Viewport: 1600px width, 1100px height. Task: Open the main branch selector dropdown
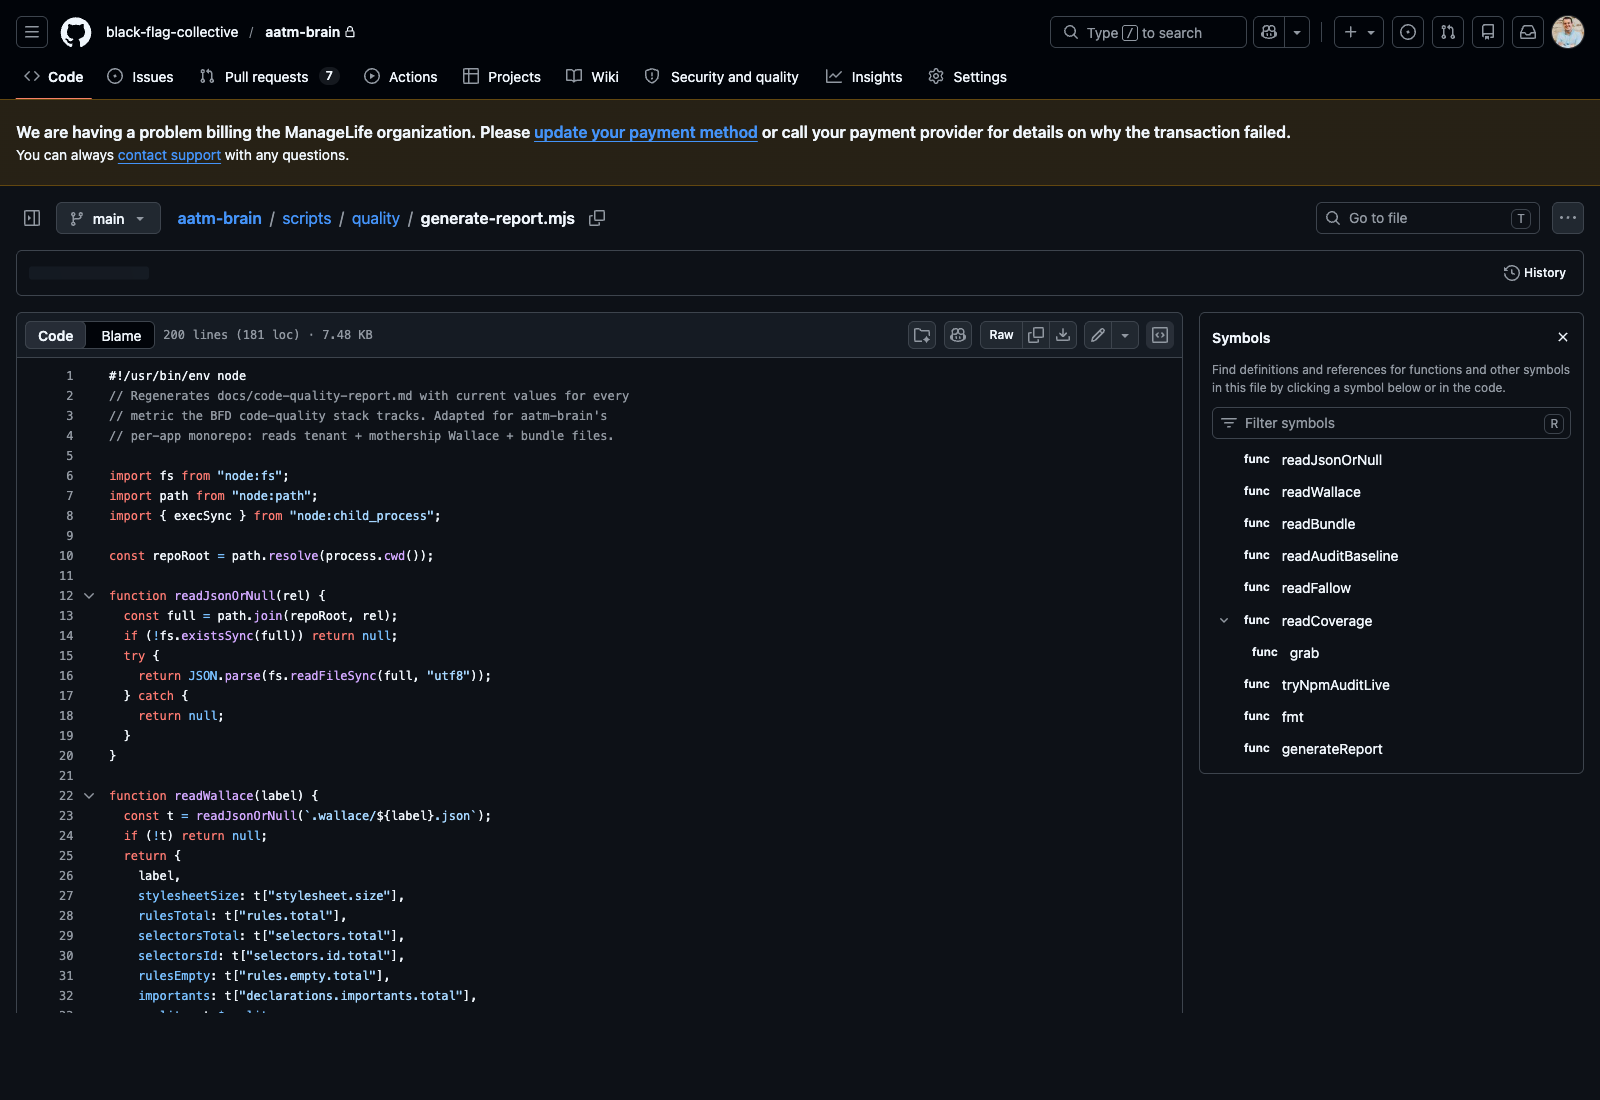point(108,218)
